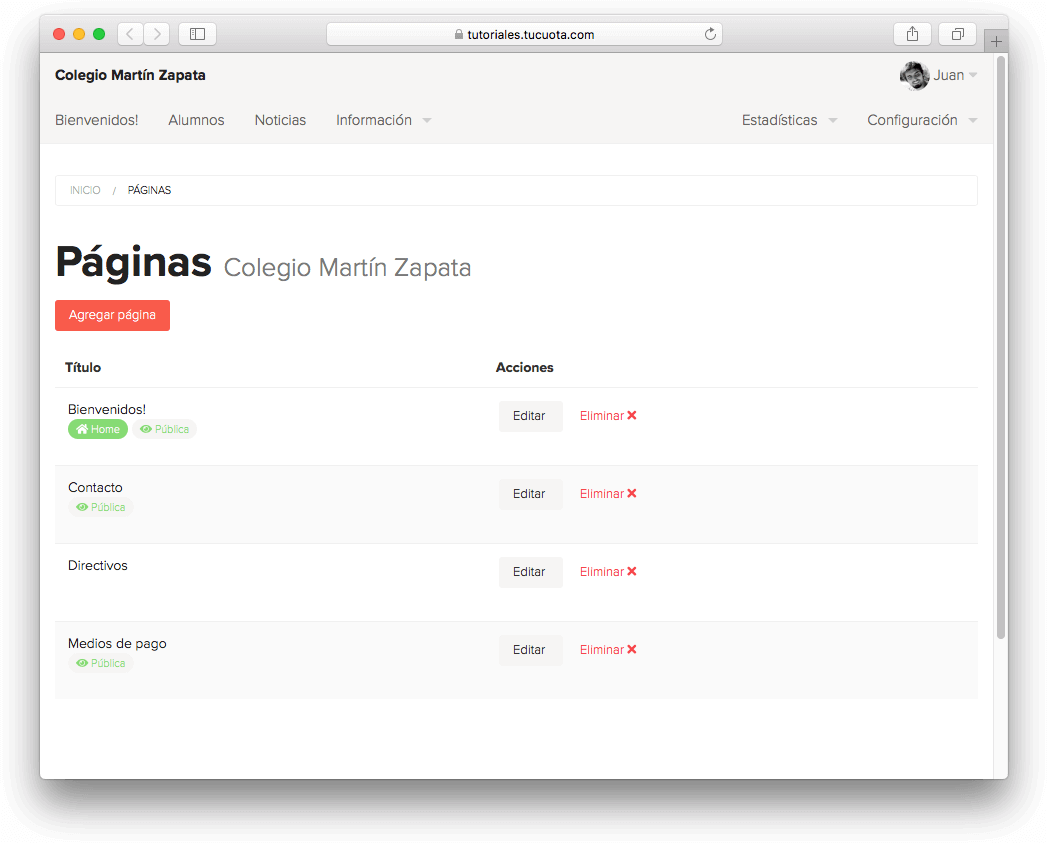Click the Pública eye badge on Medios de pago
The image size is (1047, 843).
(100, 663)
